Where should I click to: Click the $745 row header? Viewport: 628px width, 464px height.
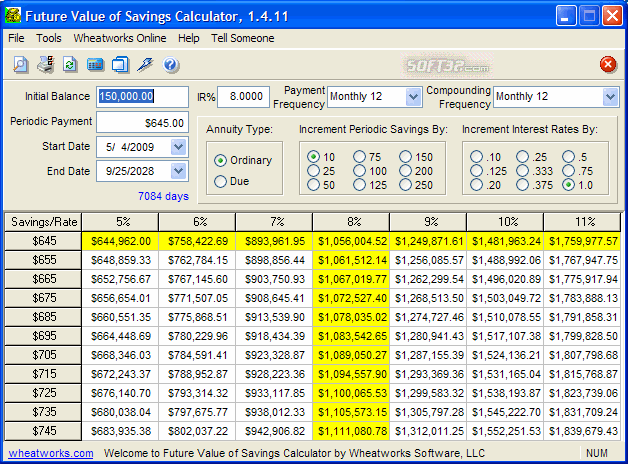tap(43, 431)
